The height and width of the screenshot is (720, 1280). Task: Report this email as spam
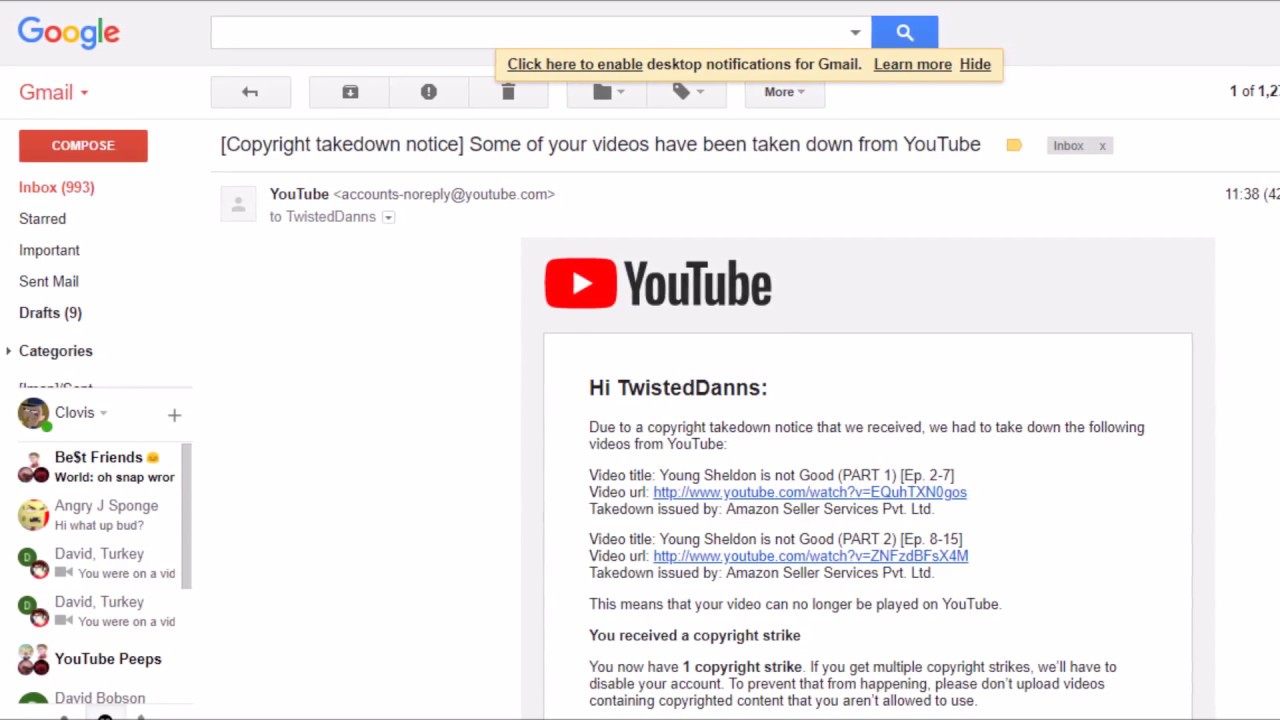point(429,92)
